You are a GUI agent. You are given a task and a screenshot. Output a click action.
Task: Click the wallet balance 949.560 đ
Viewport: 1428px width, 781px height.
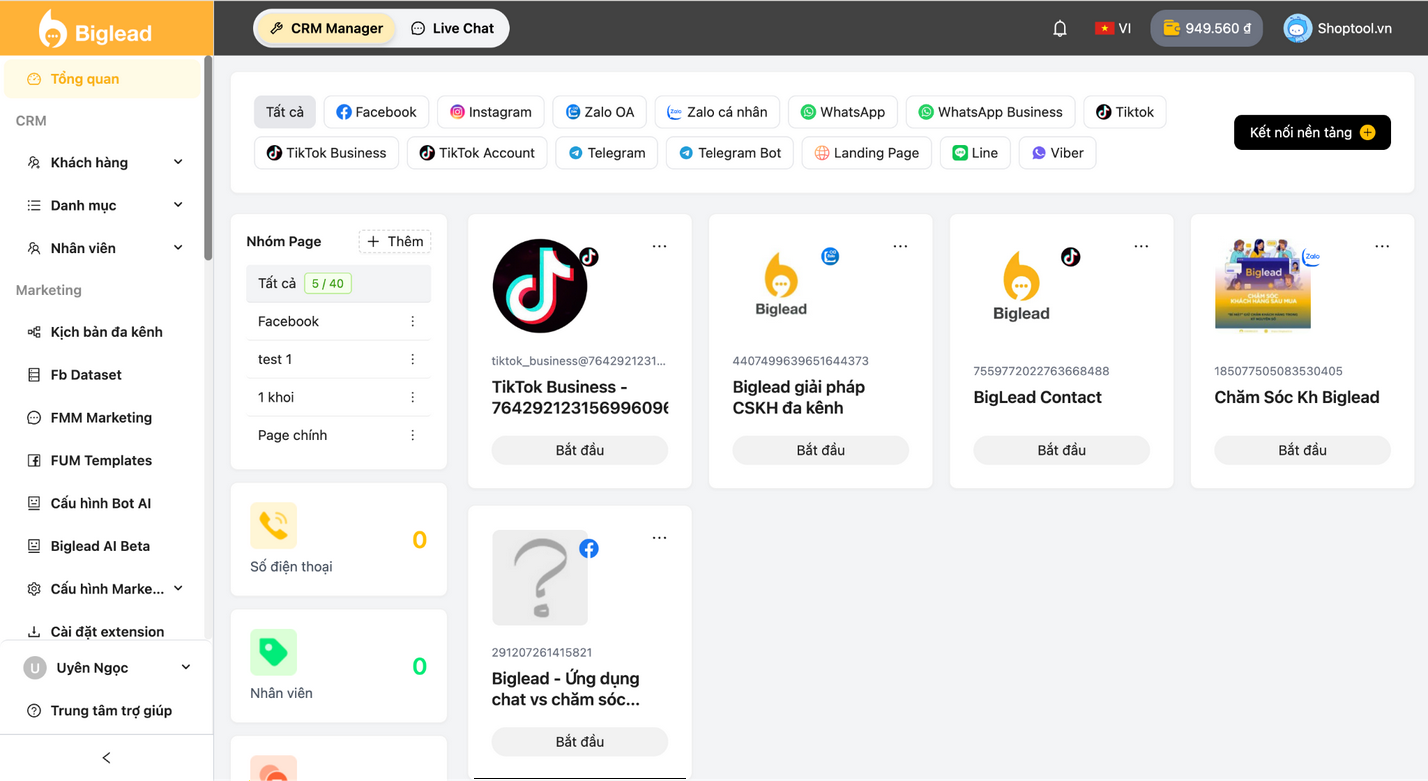[1206, 28]
